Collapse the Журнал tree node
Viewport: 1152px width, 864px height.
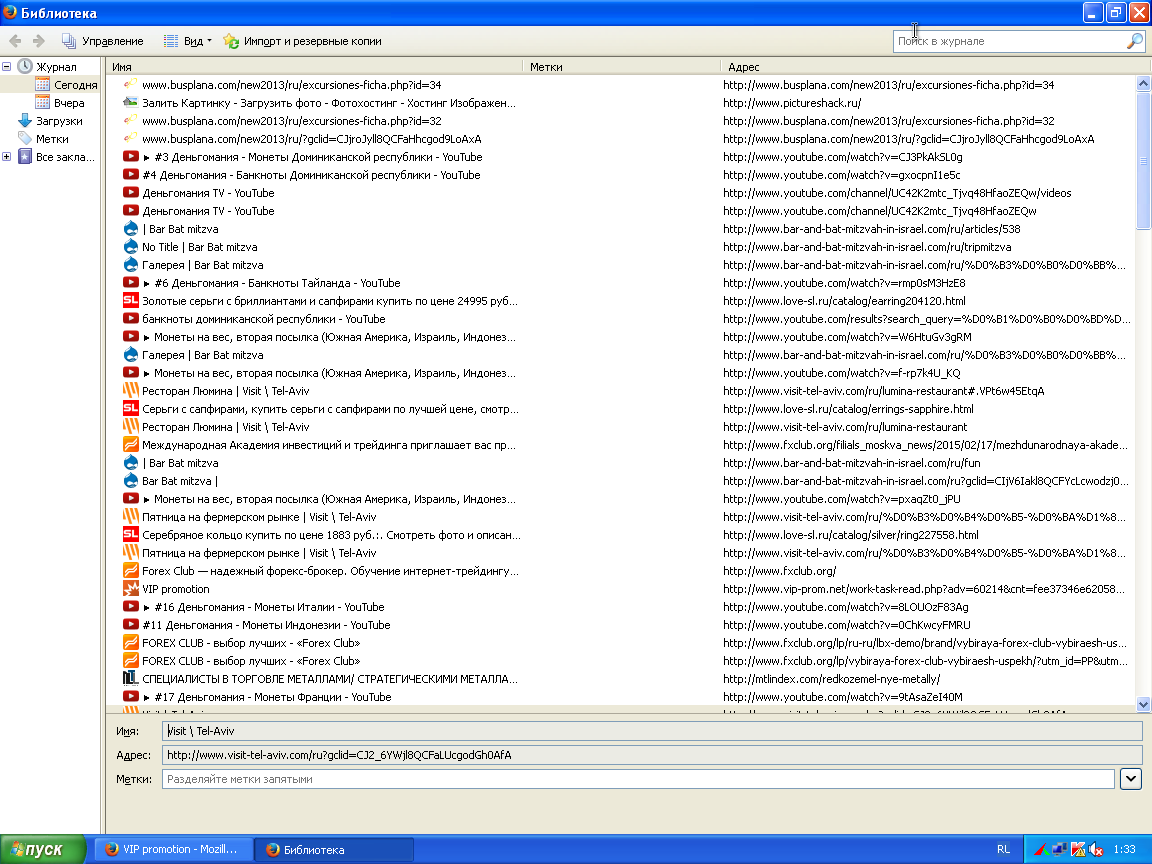coord(7,67)
